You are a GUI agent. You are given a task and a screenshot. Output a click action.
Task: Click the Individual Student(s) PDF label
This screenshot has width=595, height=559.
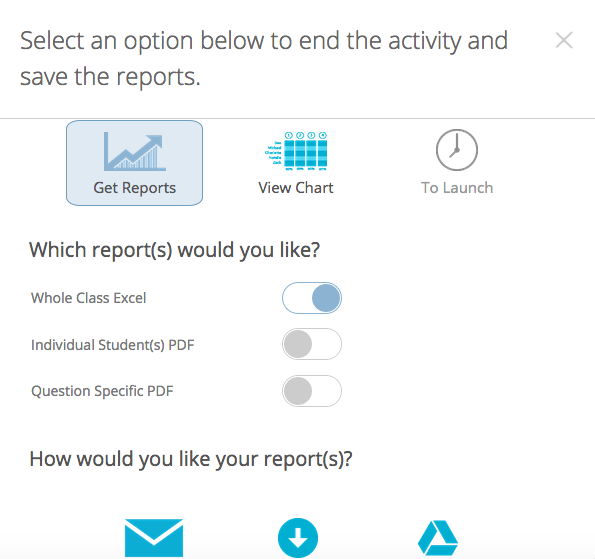tap(113, 345)
